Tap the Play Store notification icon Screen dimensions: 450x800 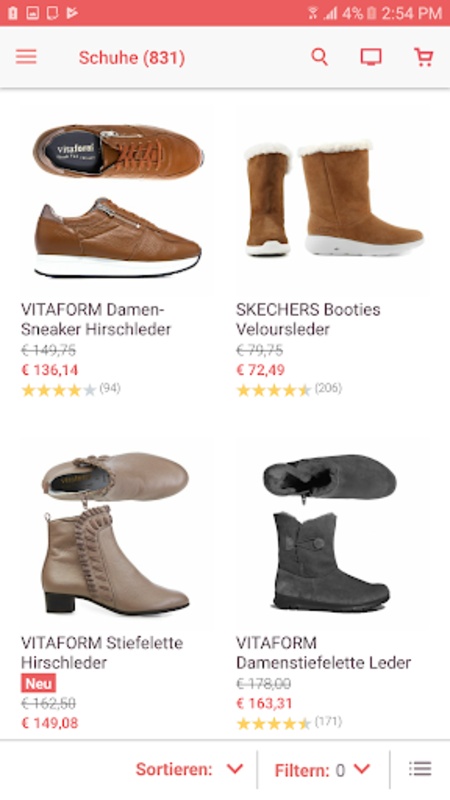pos(72,13)
